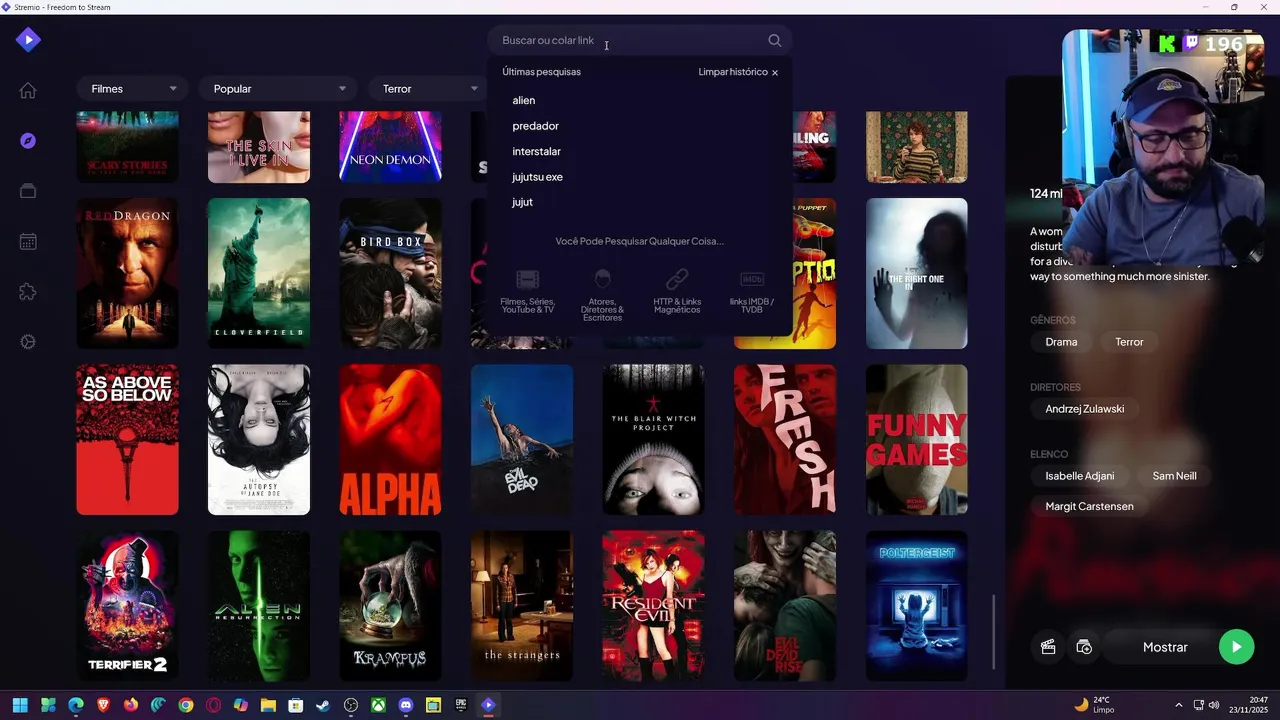Click Limpar histórico to clear history
This screenshot has width=1280, height=720.
tap(738, 72)
